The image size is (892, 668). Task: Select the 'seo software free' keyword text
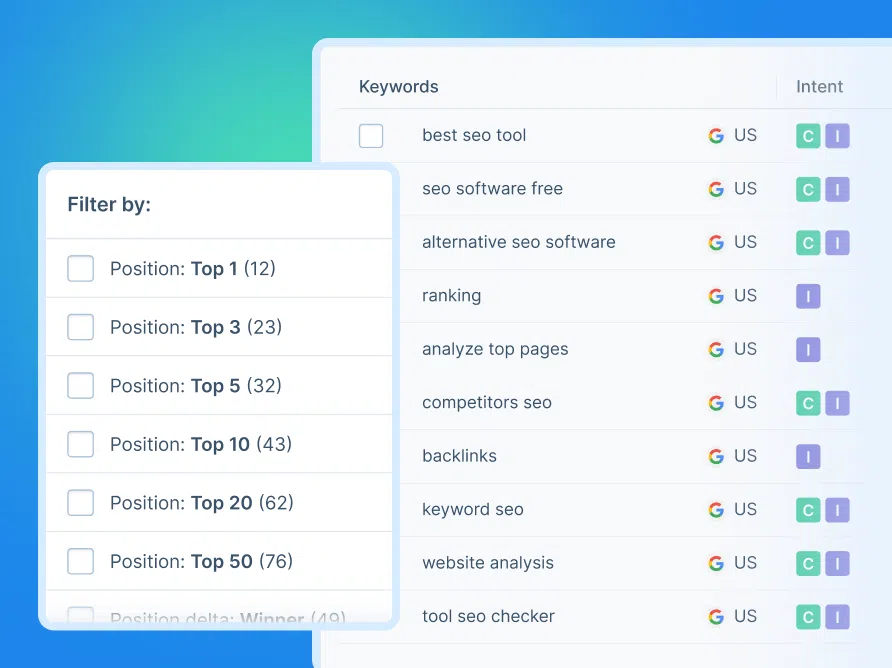coord(492,189)
